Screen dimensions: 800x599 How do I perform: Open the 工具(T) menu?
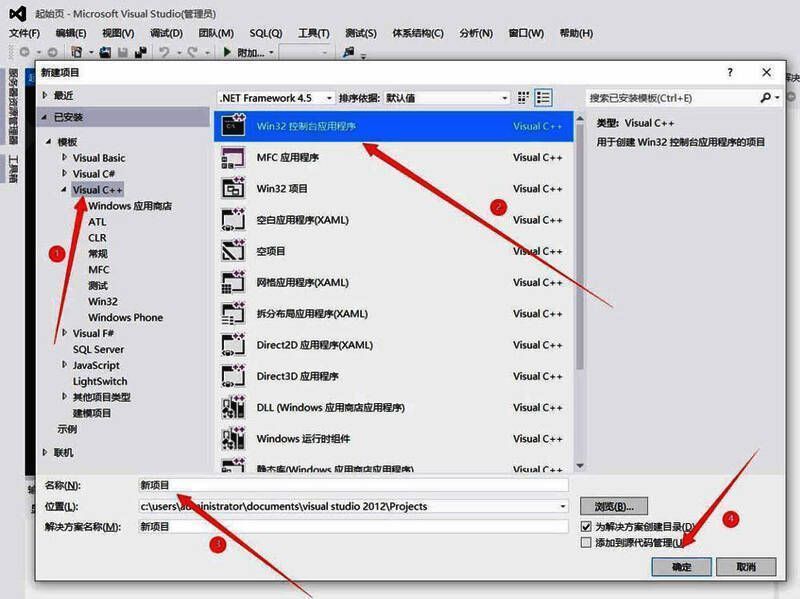tap(315, 32)
